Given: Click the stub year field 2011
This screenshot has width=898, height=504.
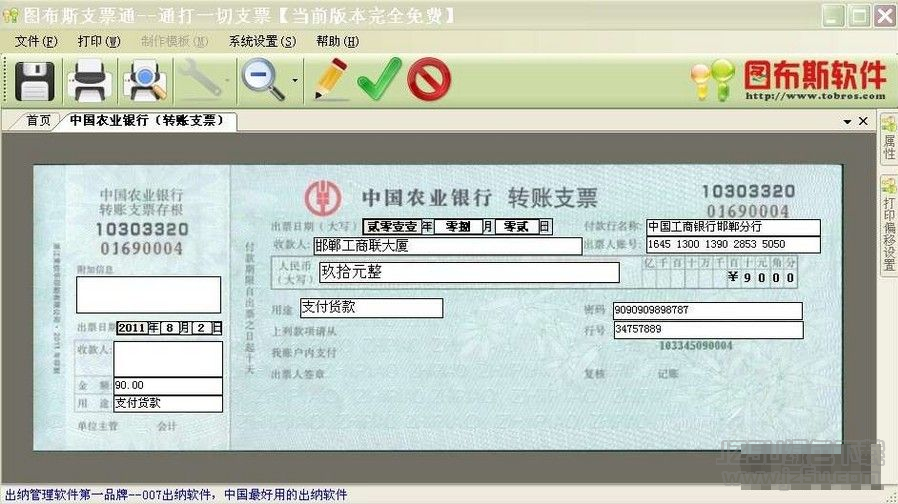Looking at the screenshot, I should pos(132,328).
